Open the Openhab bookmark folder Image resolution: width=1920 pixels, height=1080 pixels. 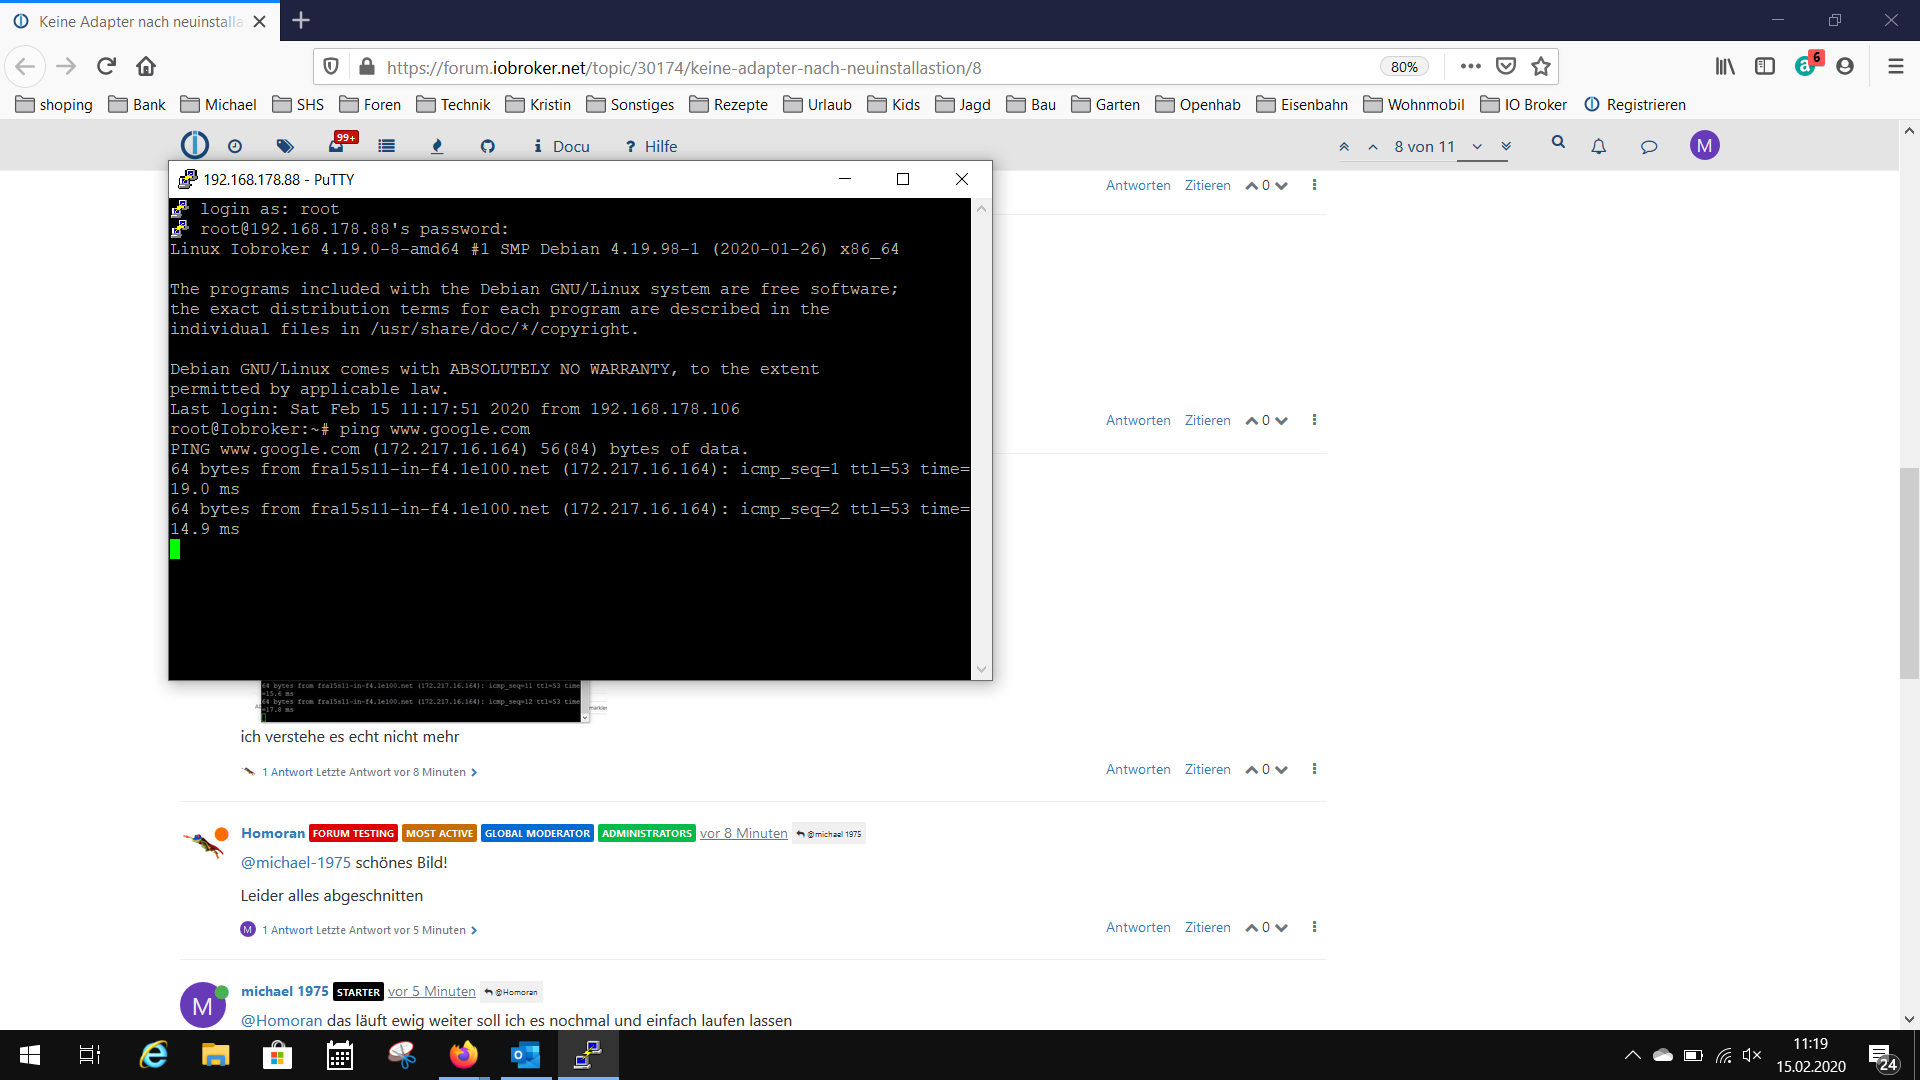pos(1197,105)
